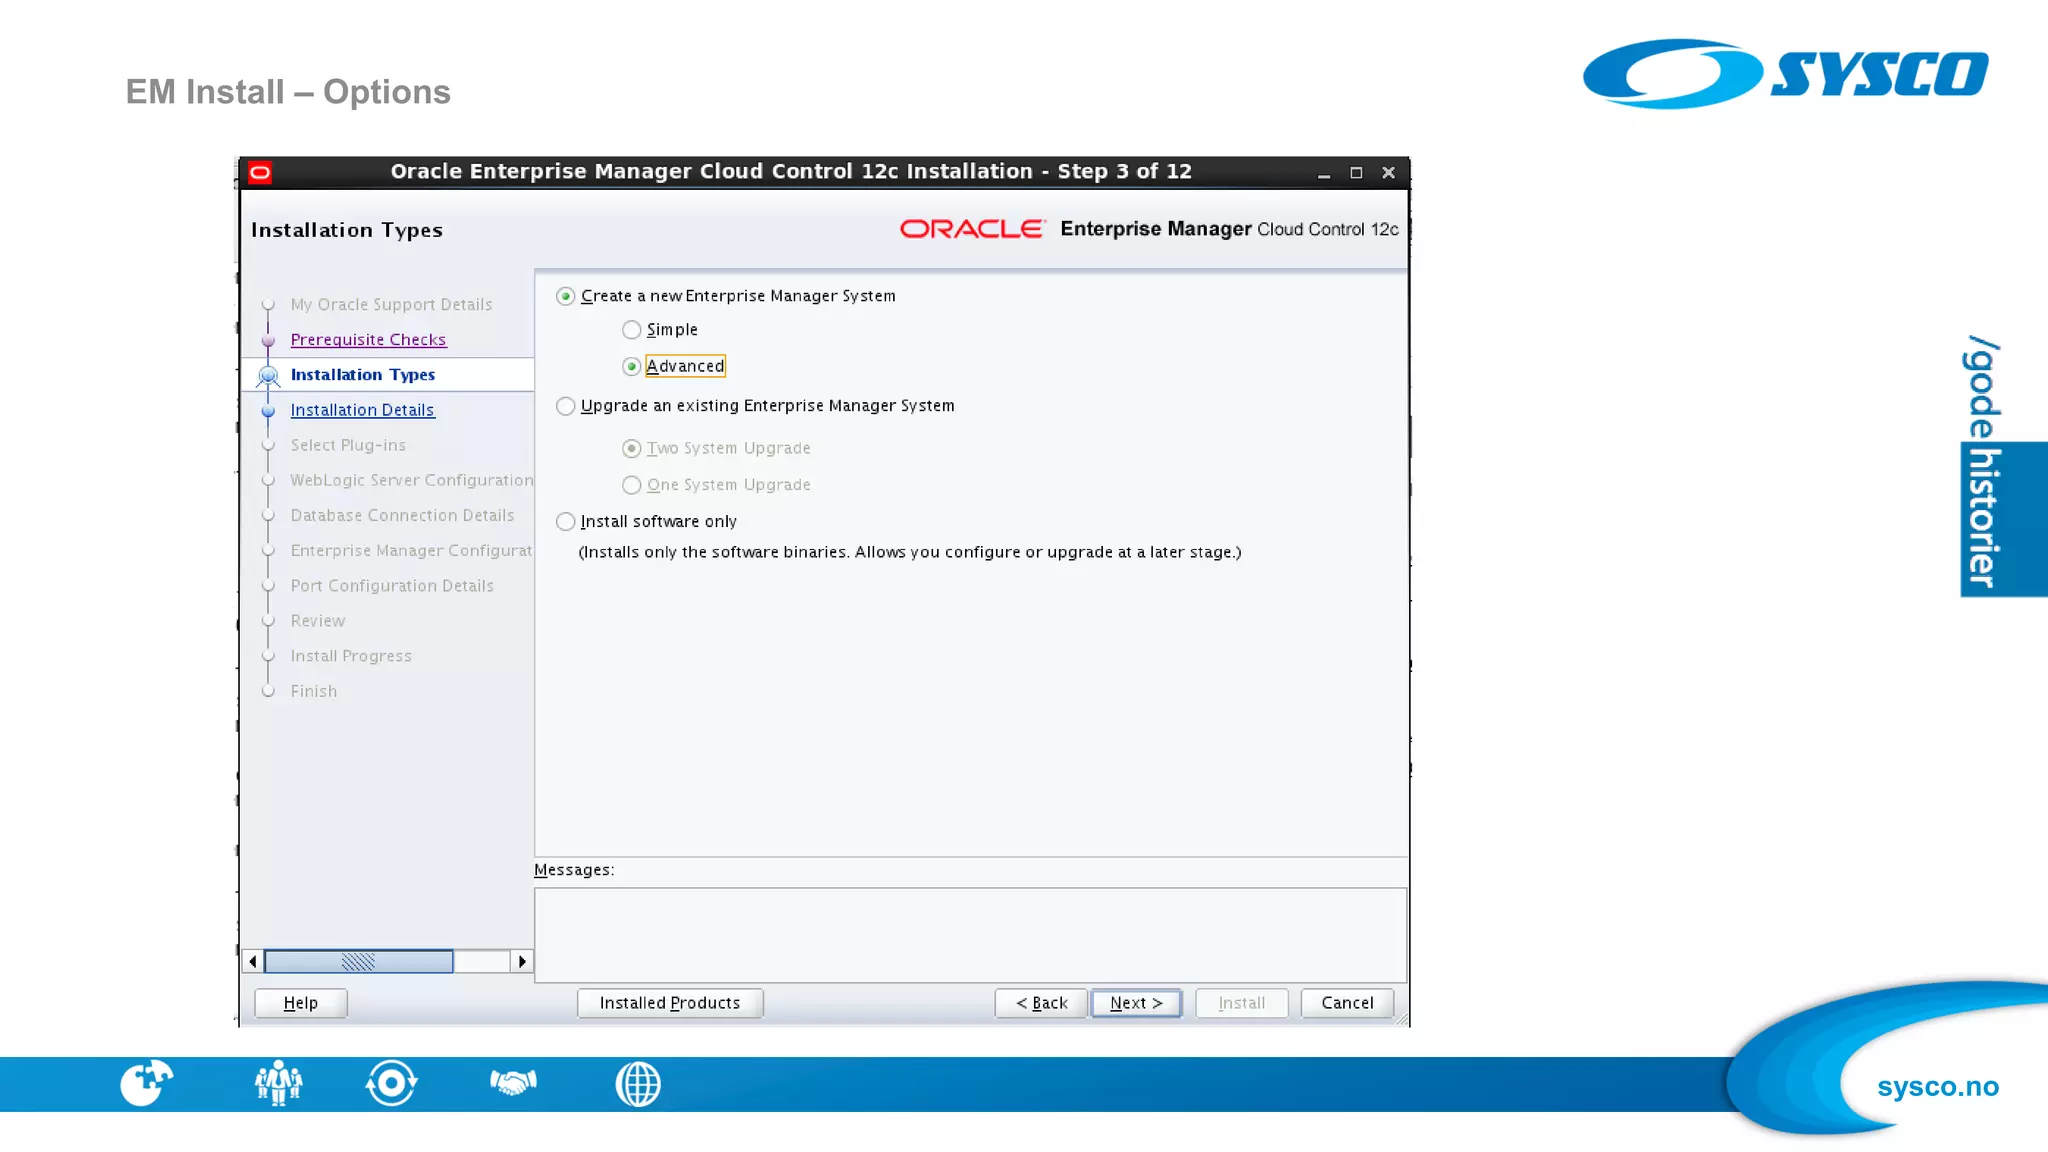
Task: Choose the Advanced installation radio button
Action: pyautogui.click(x=632, y=367)
